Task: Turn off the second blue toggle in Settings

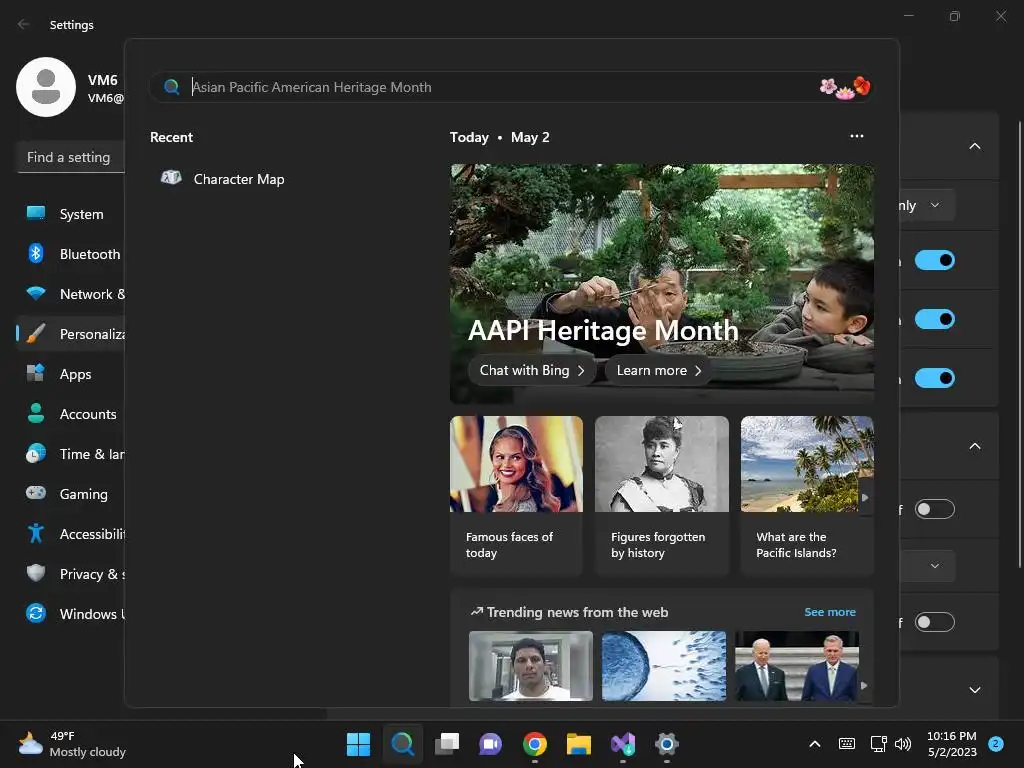Action: pyautogui.click(x=935, y=319)
